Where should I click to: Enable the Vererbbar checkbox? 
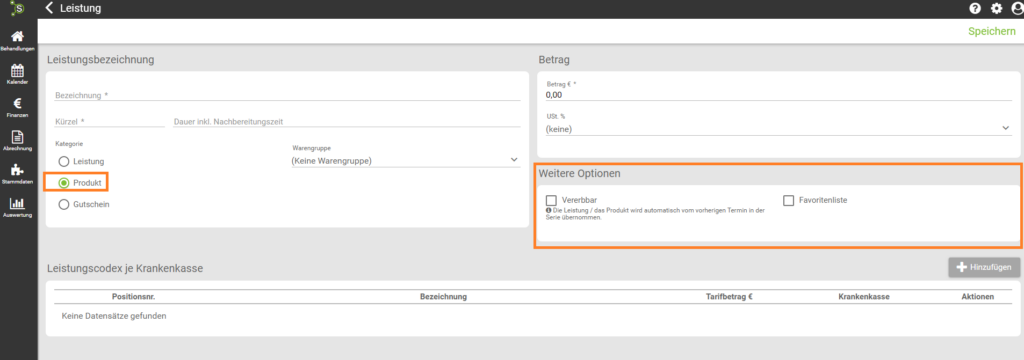(551, 200)
